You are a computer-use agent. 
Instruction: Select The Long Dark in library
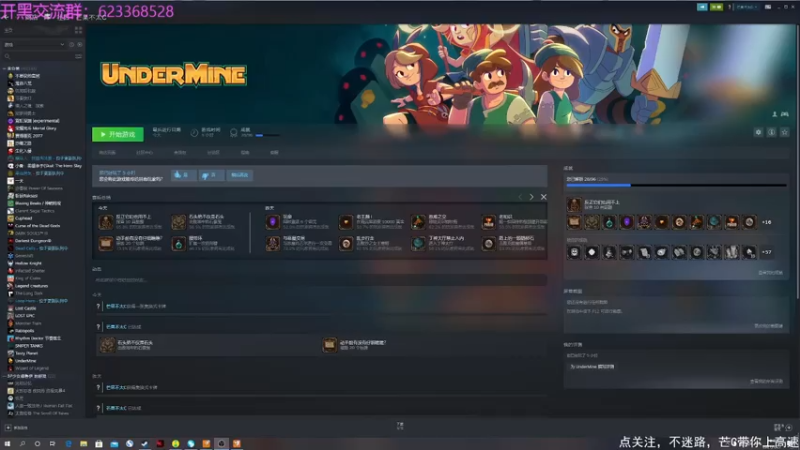coord(29,293)
